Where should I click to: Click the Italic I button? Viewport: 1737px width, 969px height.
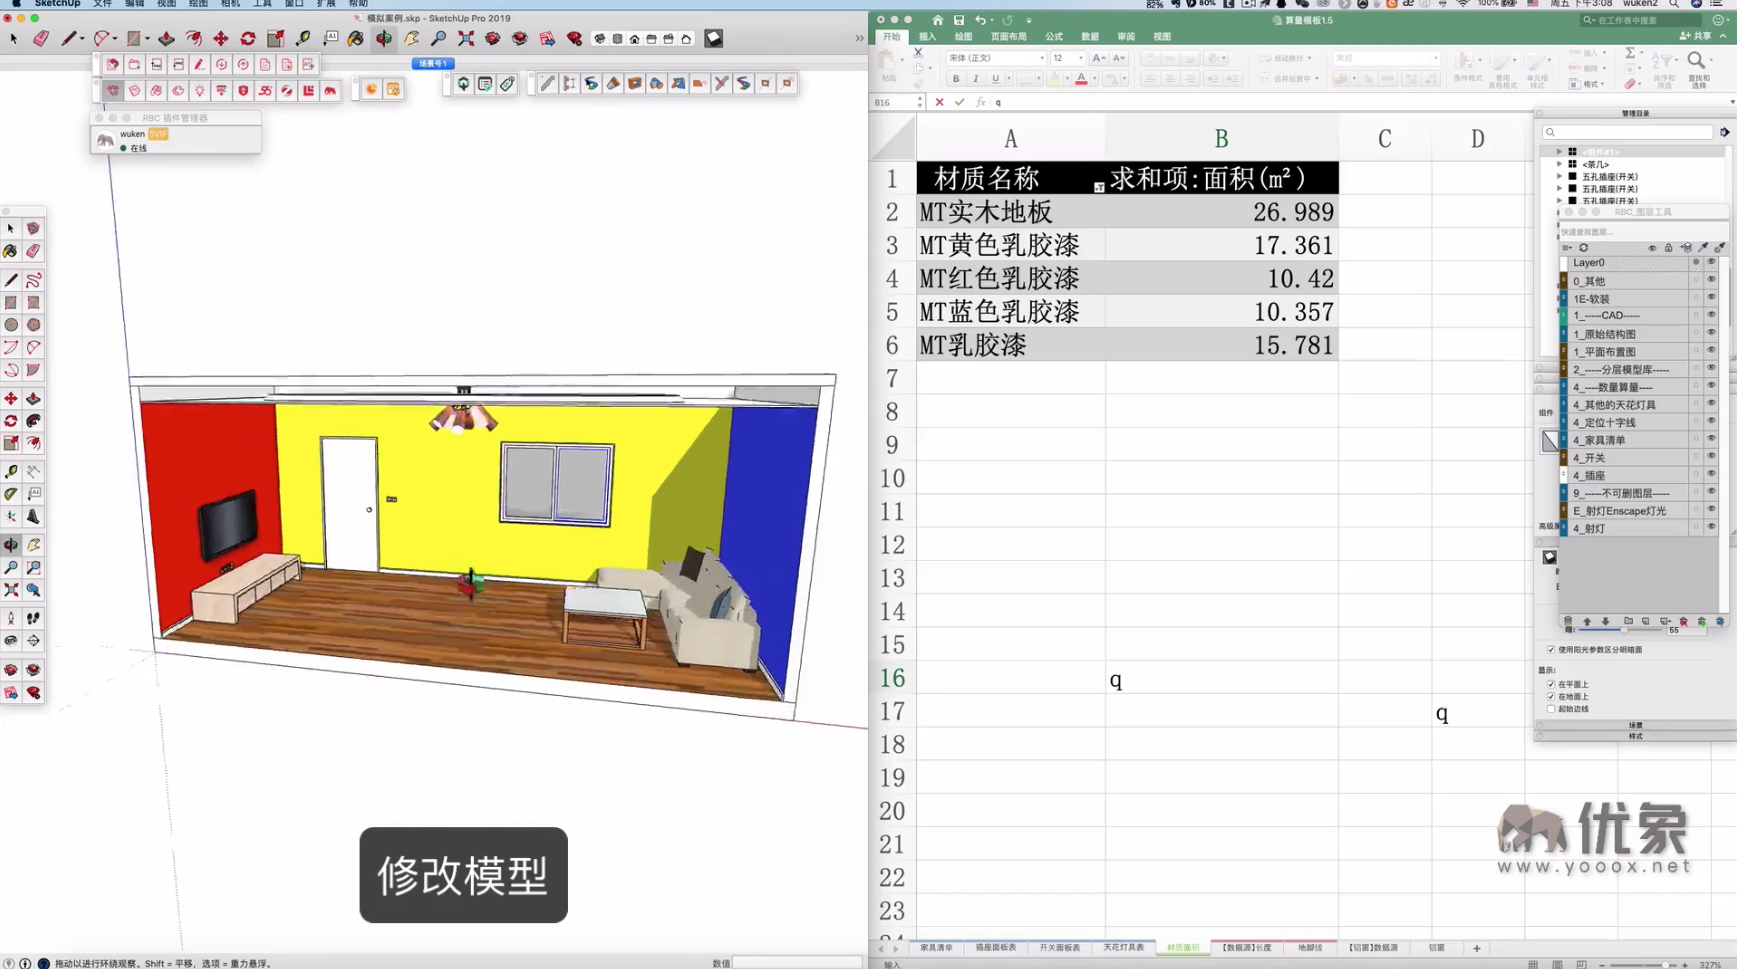pyautogui.click(x=975, y=79)
